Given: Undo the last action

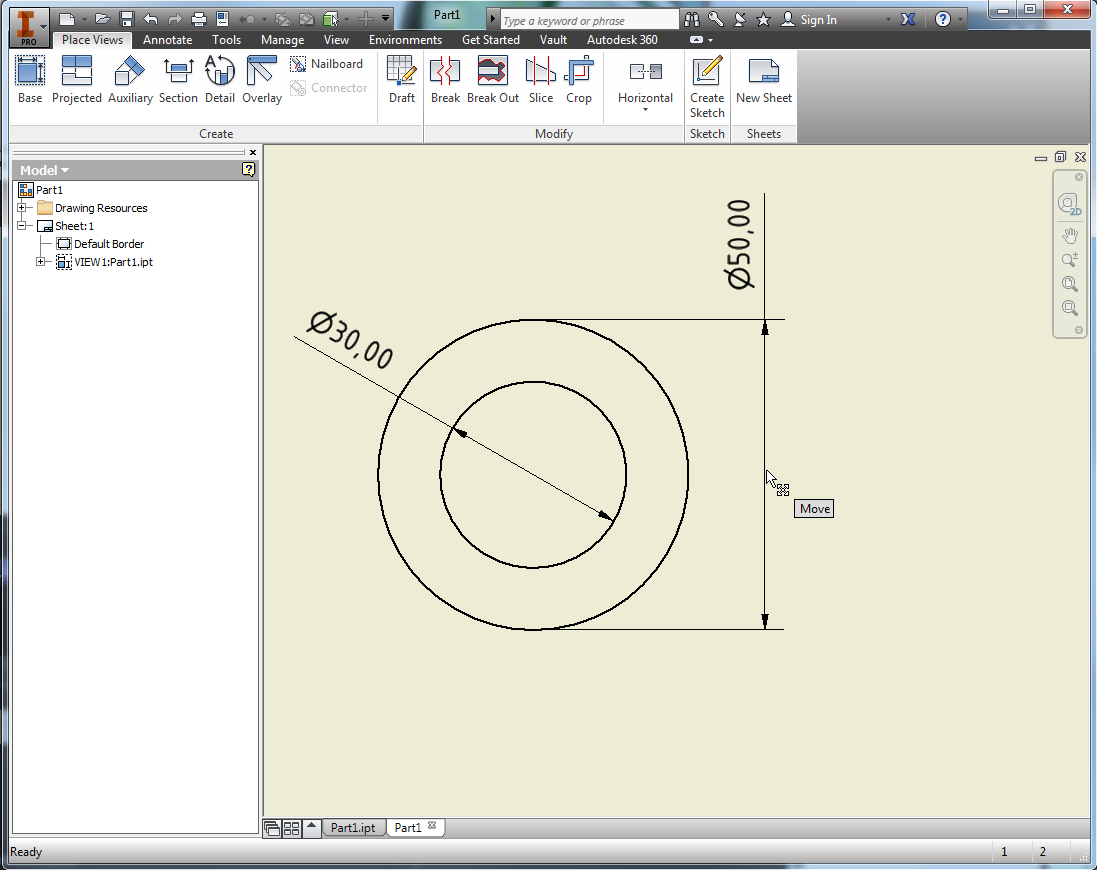Looking at the screenshot, I should coord(150,19).
